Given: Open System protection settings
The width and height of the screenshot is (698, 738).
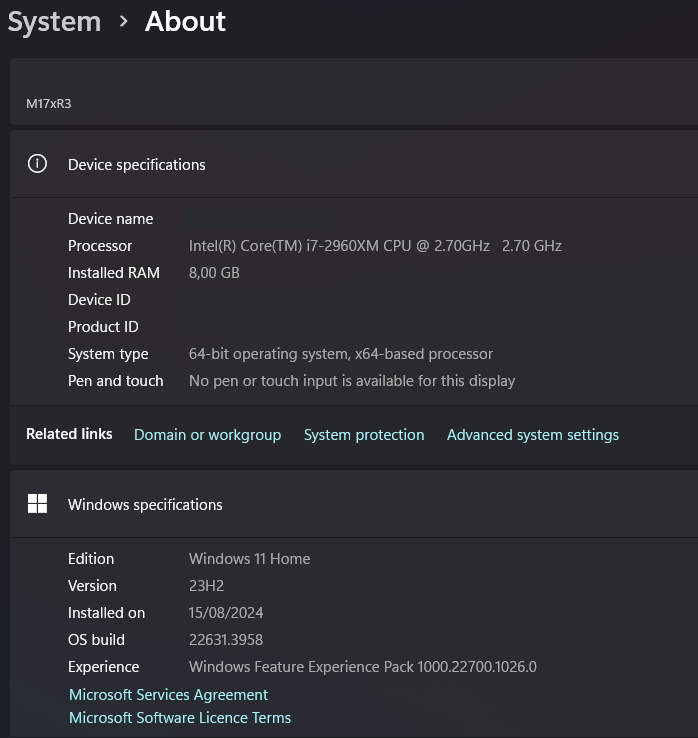Looking at the screenshot, I should click(x=364, y=435).
